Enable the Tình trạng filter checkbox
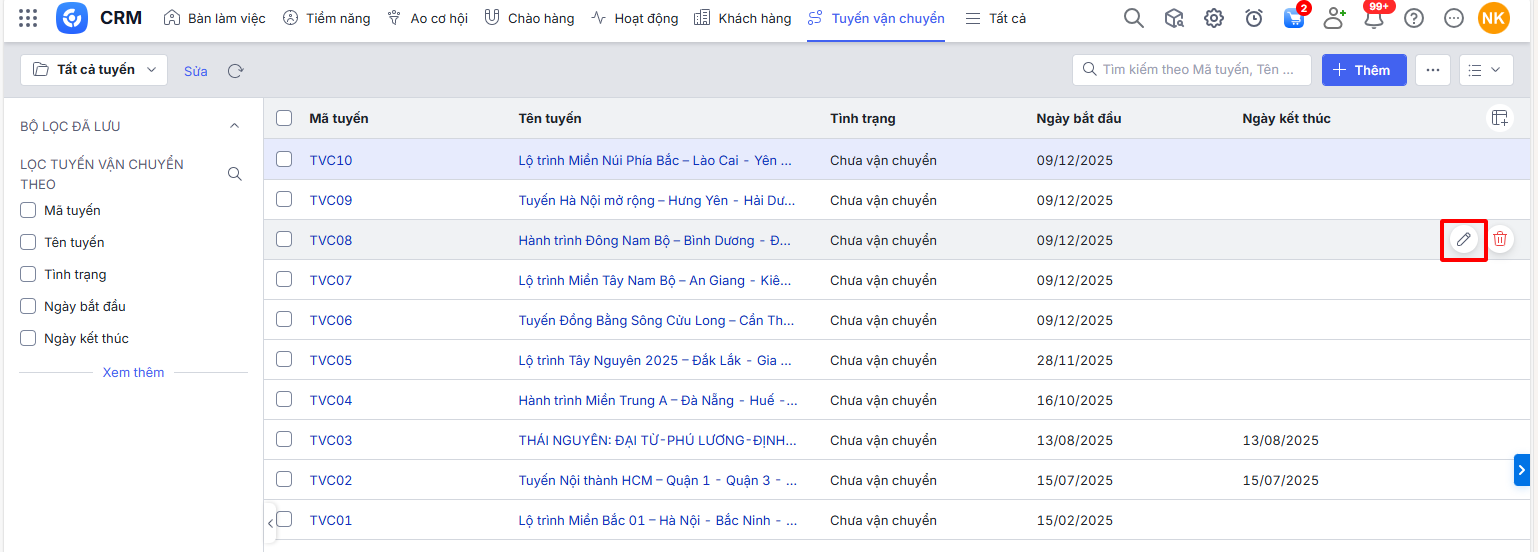The height and width of the screenshot is (552, 1538). pyautogui.click(x=29, y=275)
